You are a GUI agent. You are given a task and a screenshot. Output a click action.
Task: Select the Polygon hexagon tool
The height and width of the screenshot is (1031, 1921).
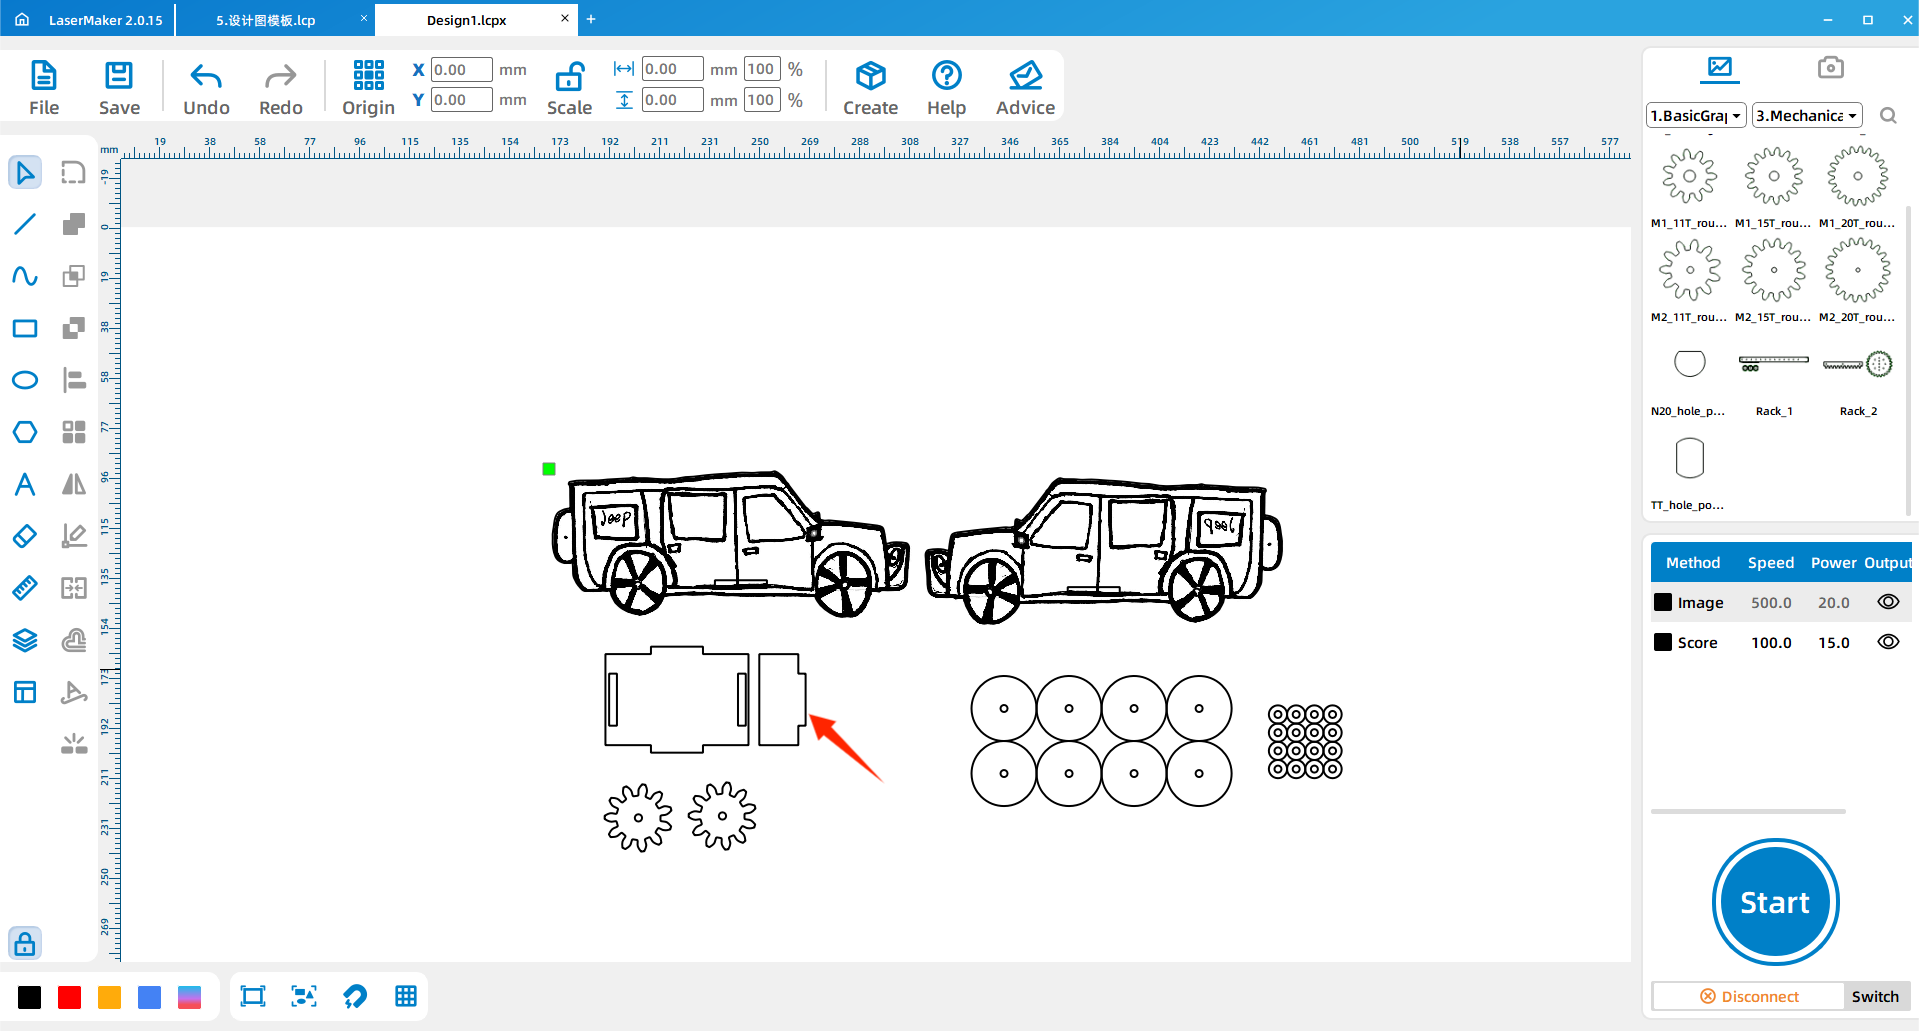click(x=25, y=432)
